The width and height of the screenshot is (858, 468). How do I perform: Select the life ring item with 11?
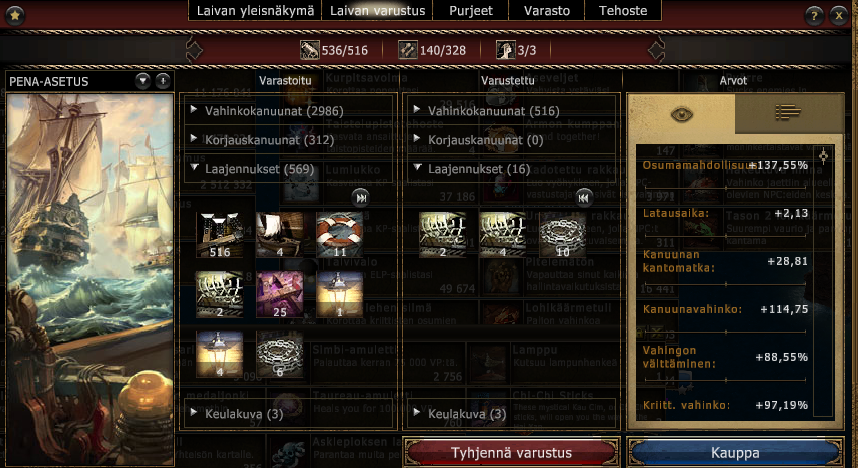pyautogui.click(x=339, y=235)
